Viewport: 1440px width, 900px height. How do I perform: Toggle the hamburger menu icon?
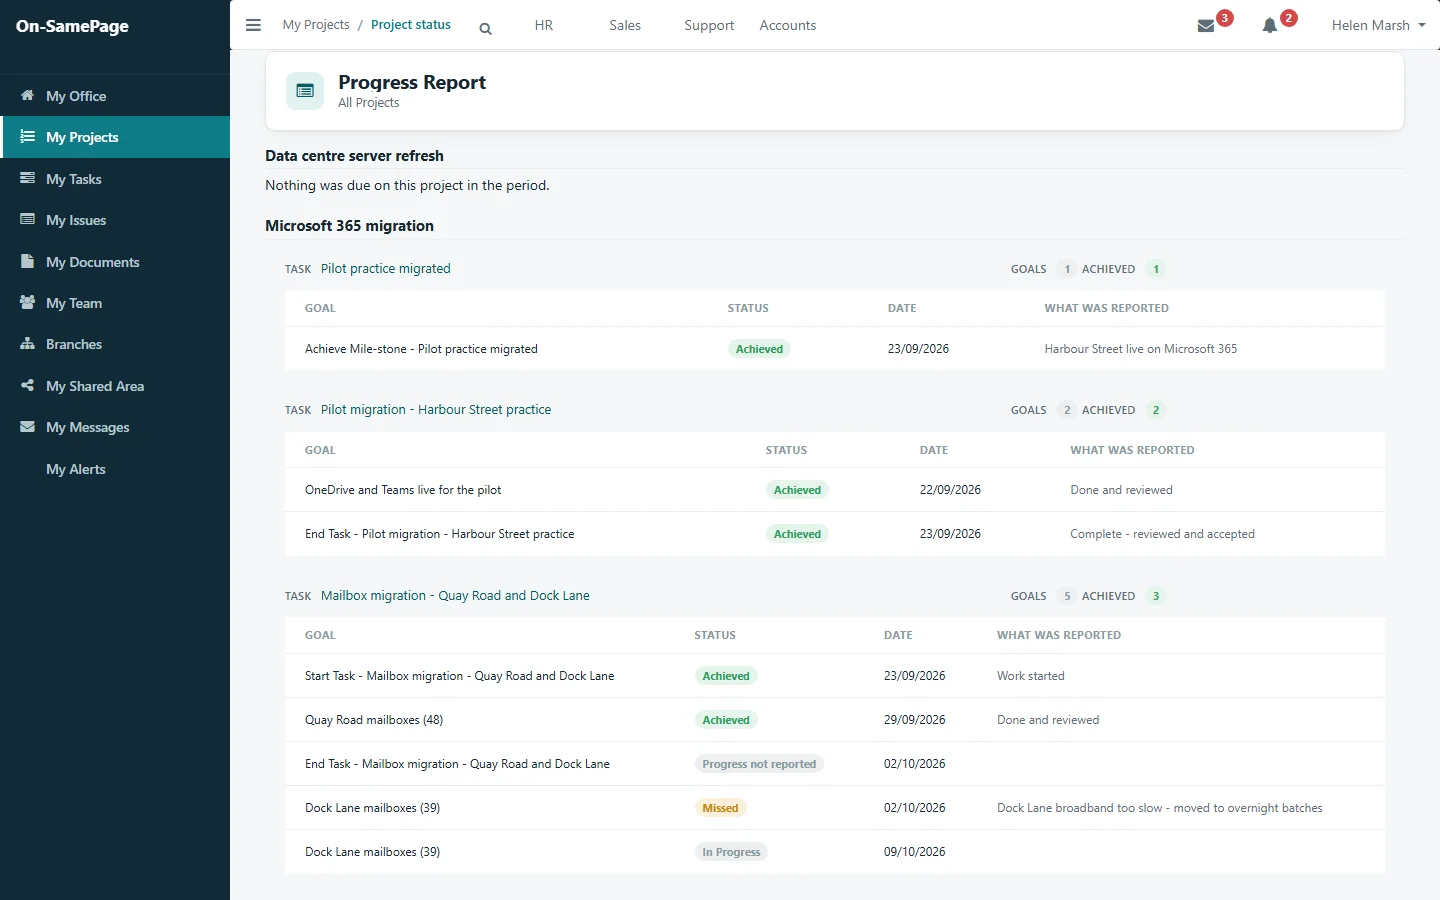253,25
